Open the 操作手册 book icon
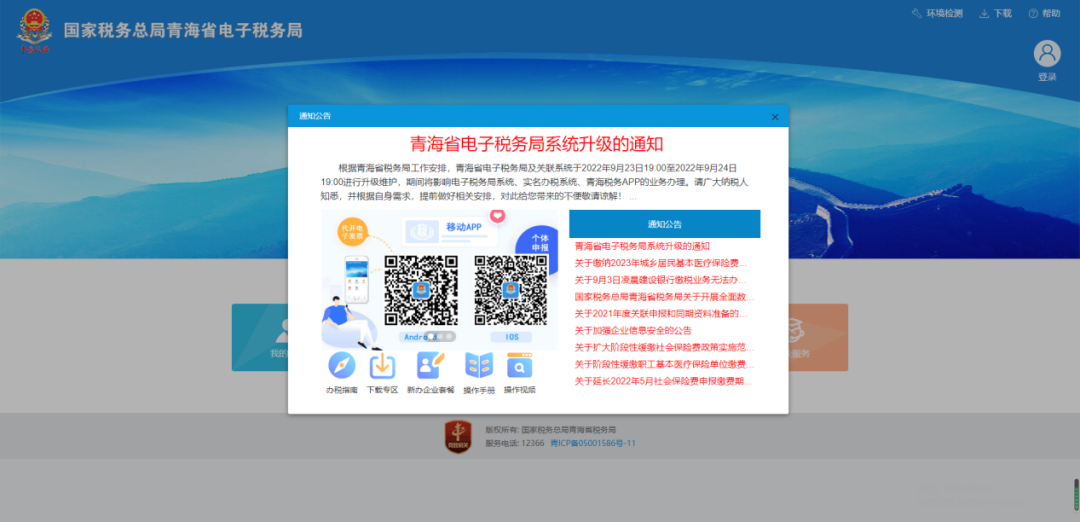Viewport: 1080px width, 522px height. (479, 365)
